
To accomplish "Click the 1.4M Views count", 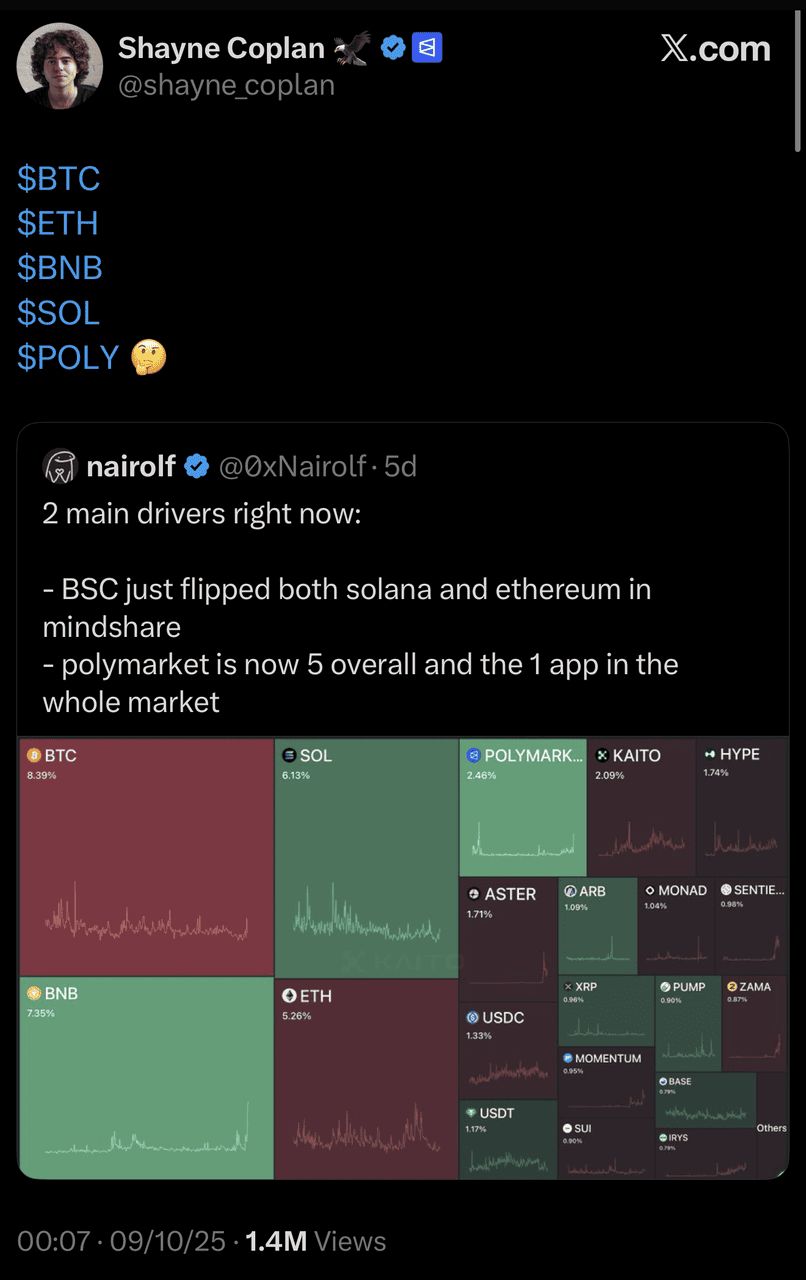I will point(315,1241).
